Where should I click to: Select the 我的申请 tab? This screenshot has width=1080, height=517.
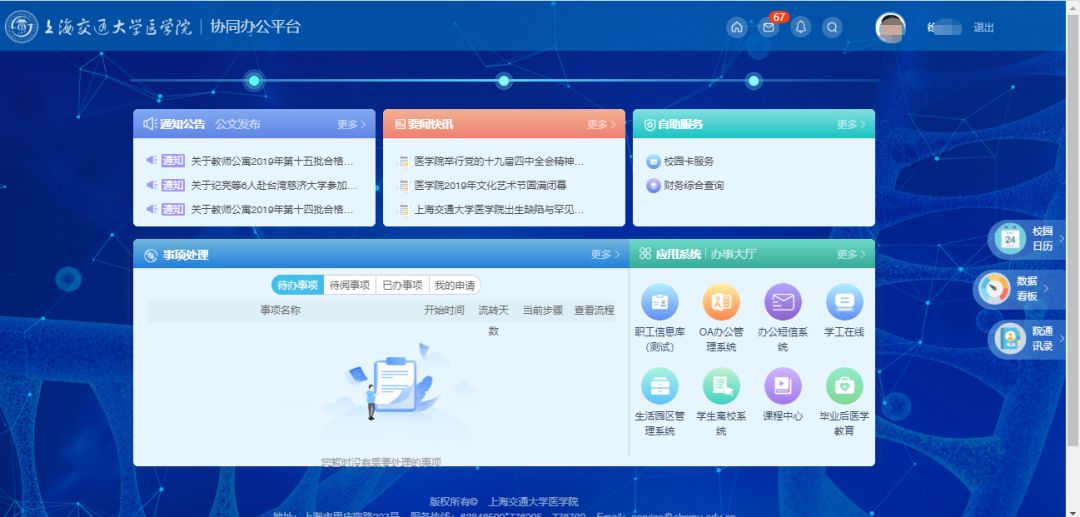(454, 285)
